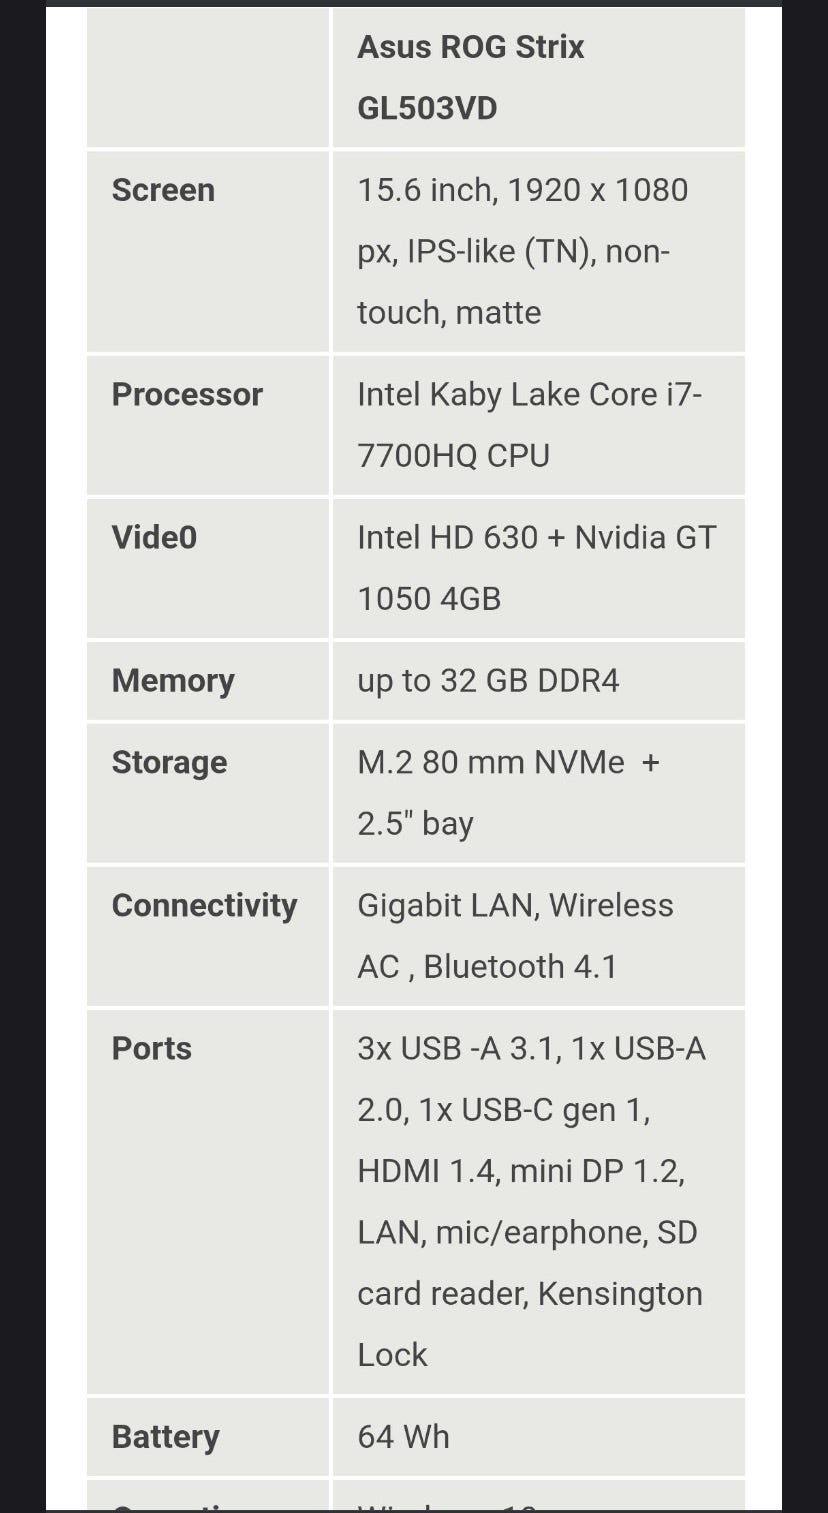Select the Processor row label
828x1513 pixels.
(x=187, y=394)
